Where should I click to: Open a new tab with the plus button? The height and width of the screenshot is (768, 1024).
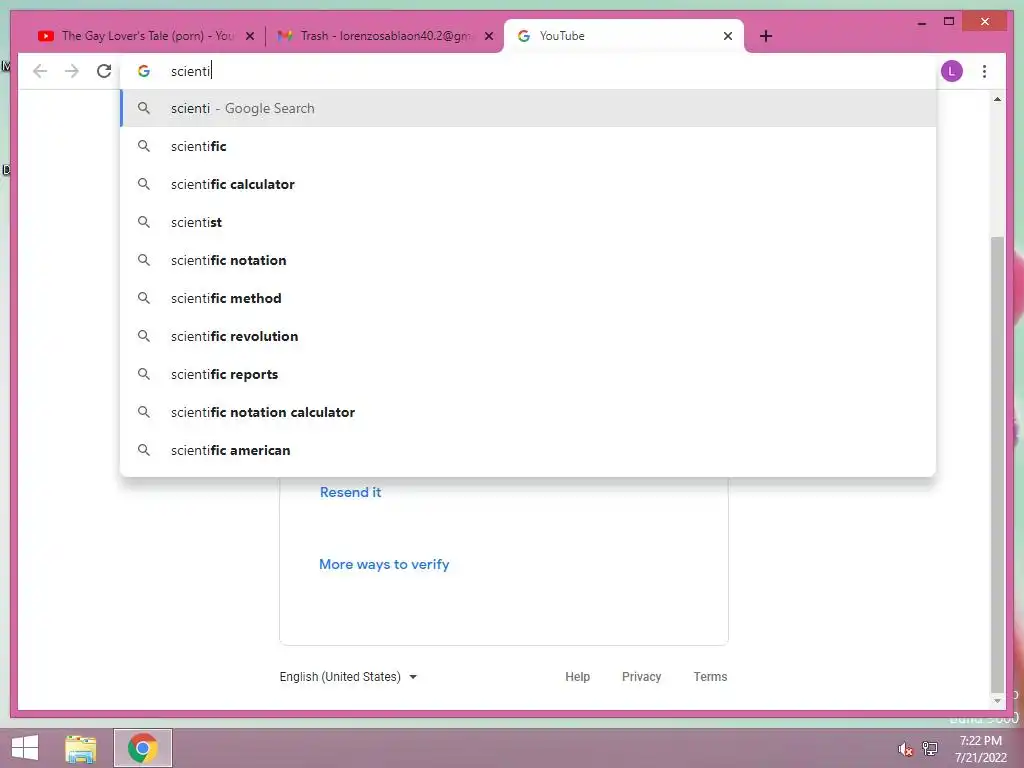[766, 36]
